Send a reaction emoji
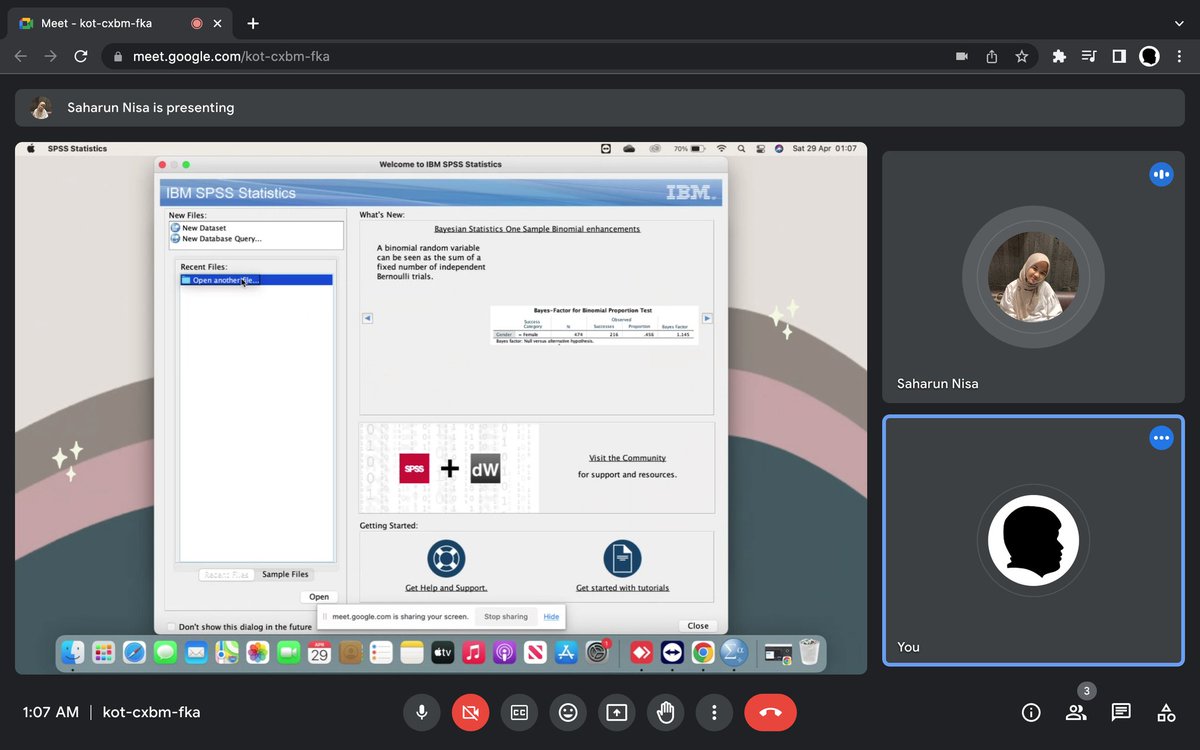Viewport: 1200px width, 750px height. (x=568, y=712)
